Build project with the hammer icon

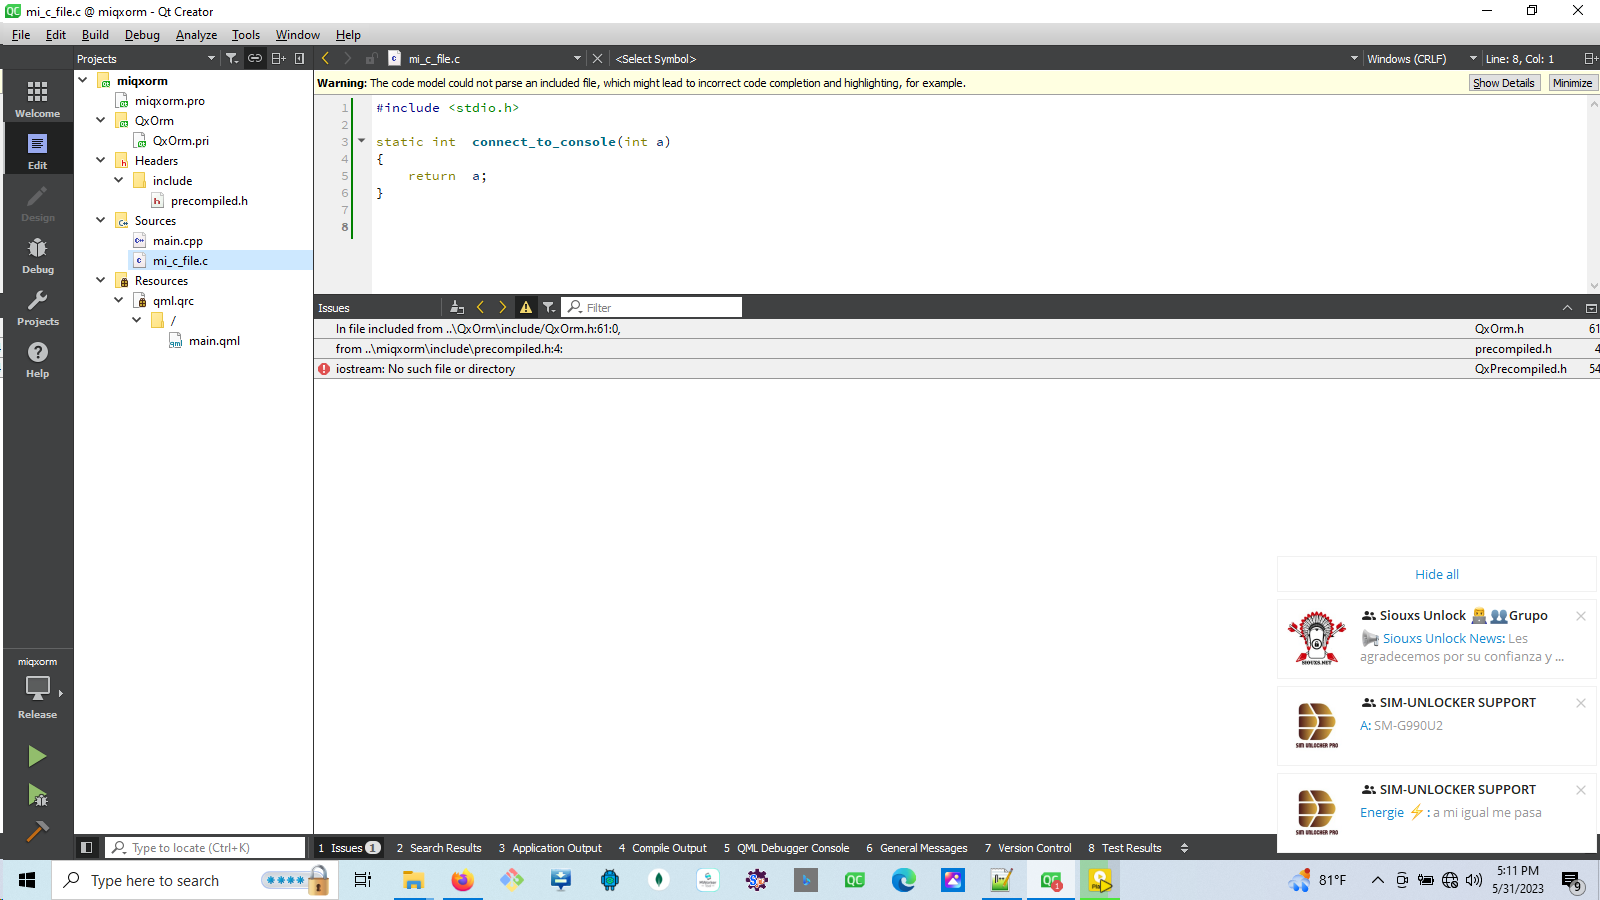[37, 831]
